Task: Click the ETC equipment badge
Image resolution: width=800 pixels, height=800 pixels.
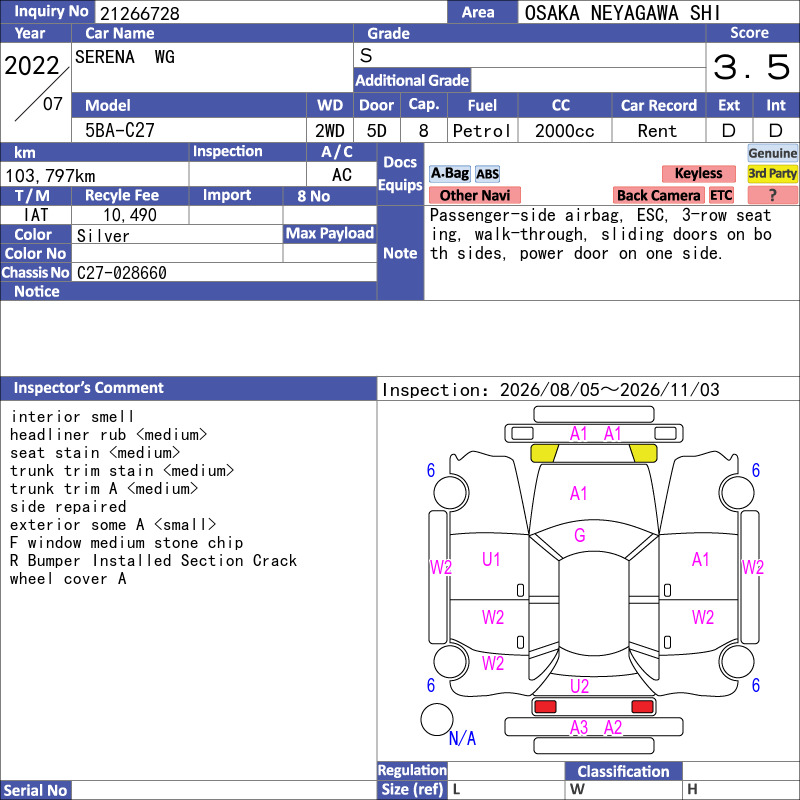Action: click(721, 195)
